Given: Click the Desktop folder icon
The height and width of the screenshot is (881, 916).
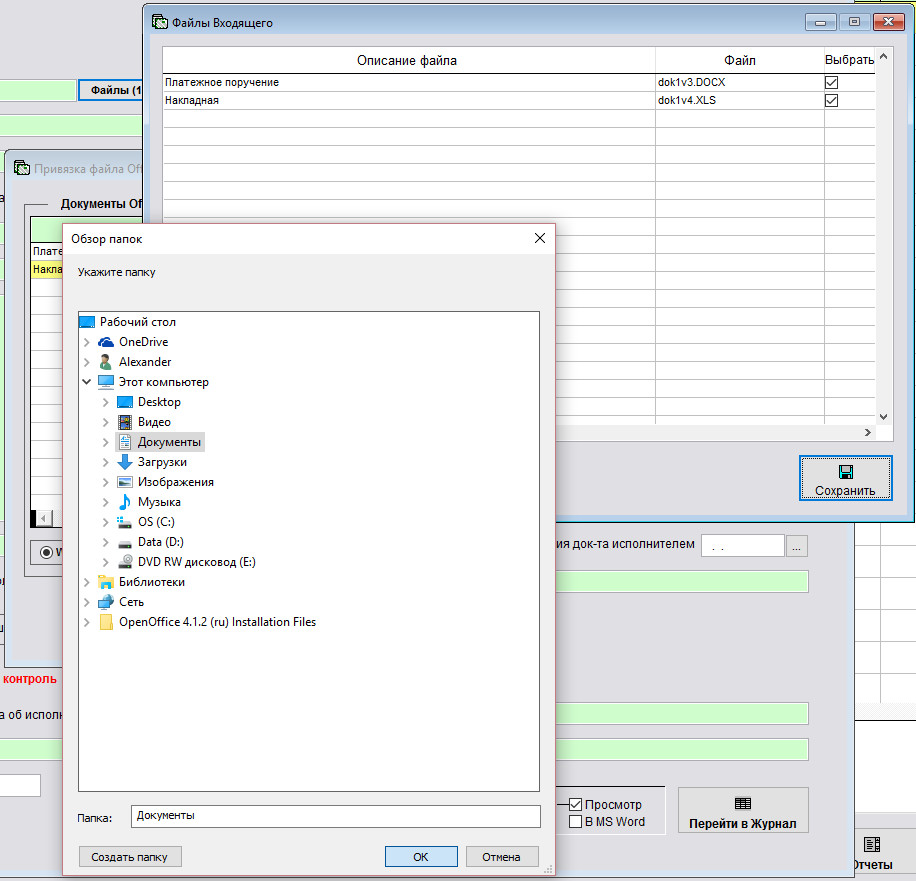Looking at the screenshot, I should (124, 402).
